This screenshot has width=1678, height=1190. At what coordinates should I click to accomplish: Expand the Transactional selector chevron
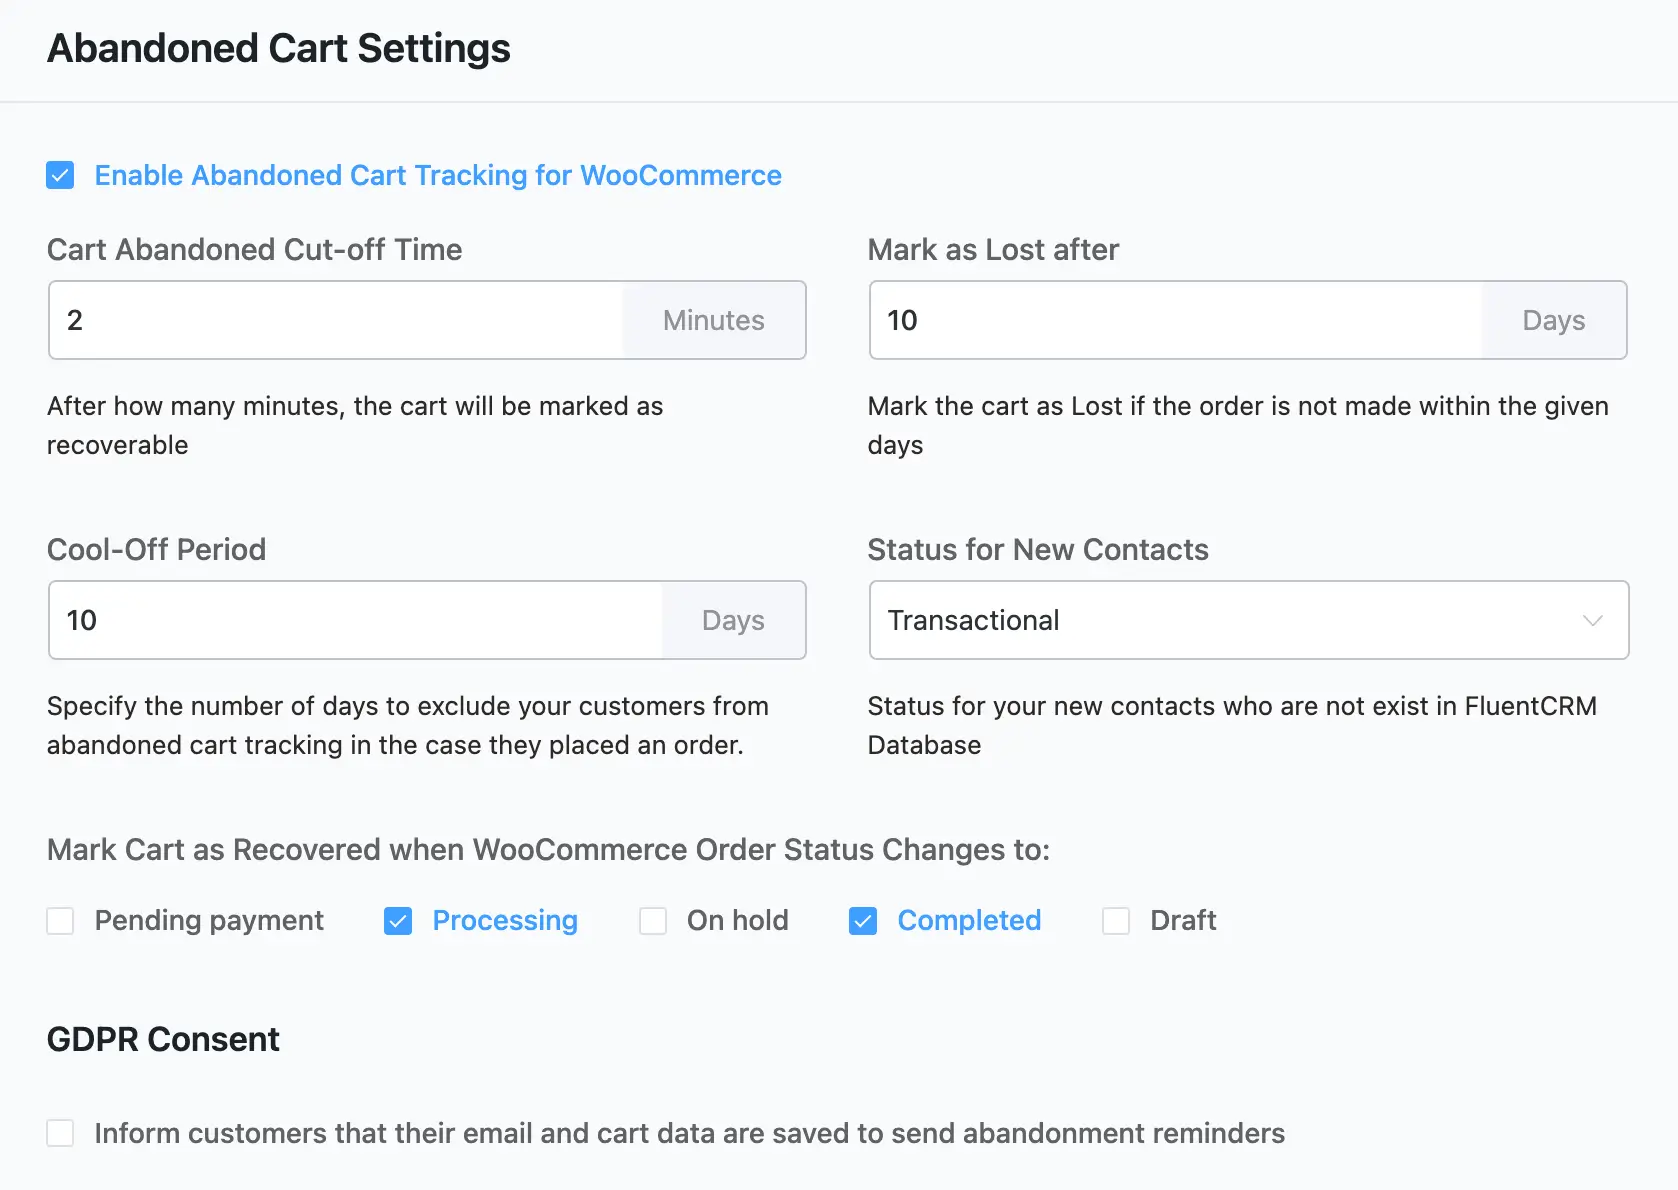click(1595, 620)
